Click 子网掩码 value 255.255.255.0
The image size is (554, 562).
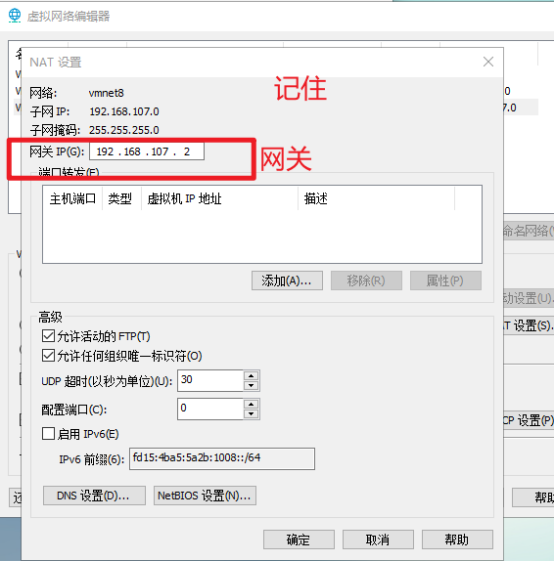(124, 130)
